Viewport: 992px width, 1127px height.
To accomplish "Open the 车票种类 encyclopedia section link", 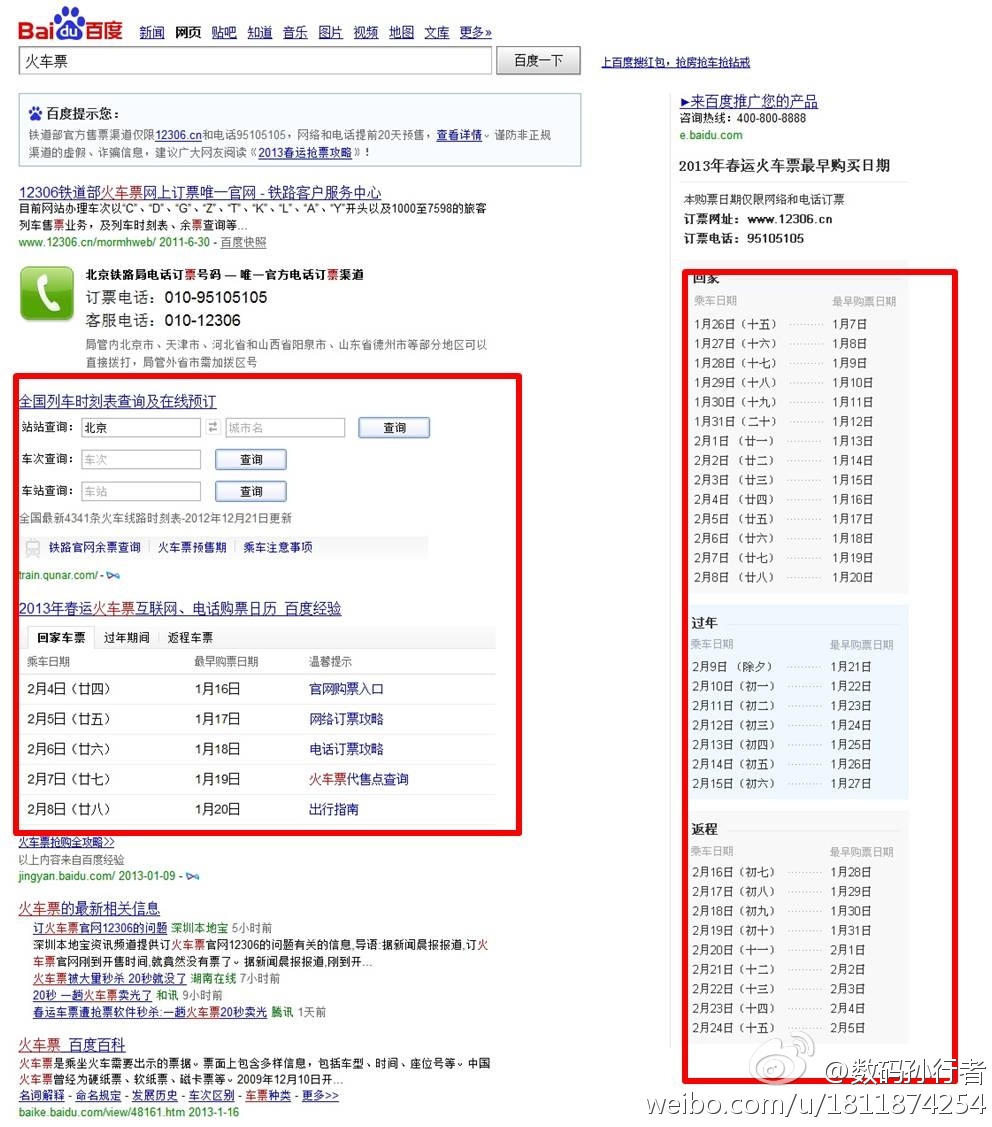I will pyautogui.click(x=268, y=1095).
